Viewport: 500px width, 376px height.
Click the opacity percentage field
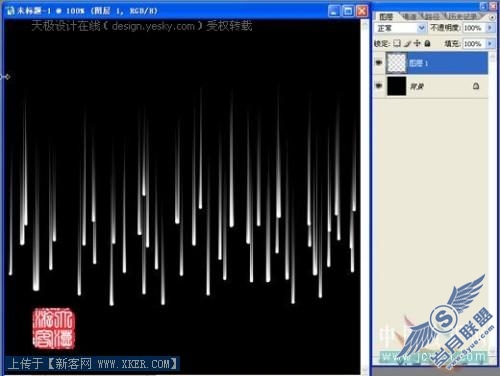click(474, 28)
